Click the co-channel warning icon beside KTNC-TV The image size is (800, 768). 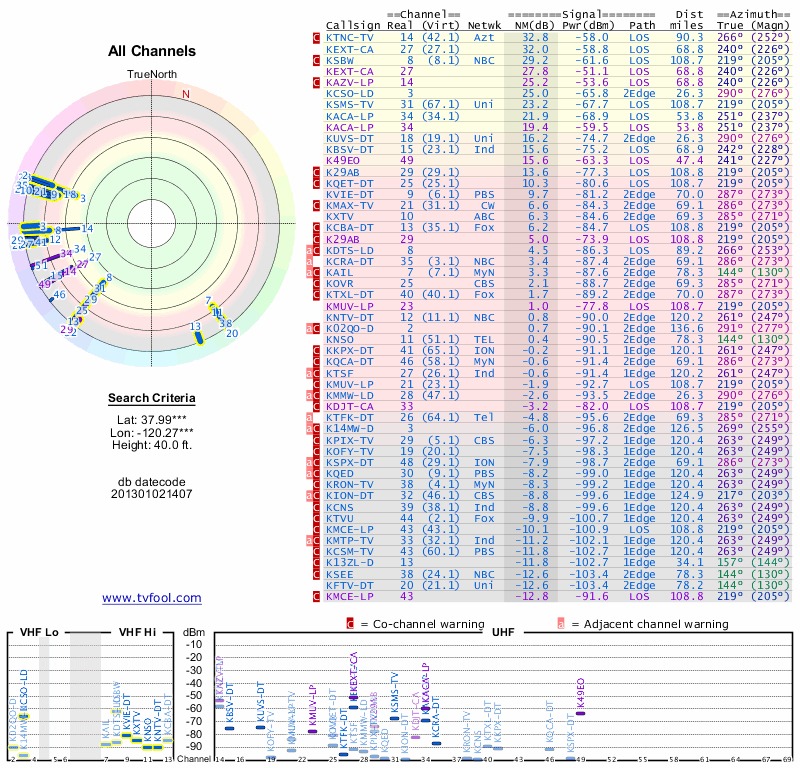[317, 37]
